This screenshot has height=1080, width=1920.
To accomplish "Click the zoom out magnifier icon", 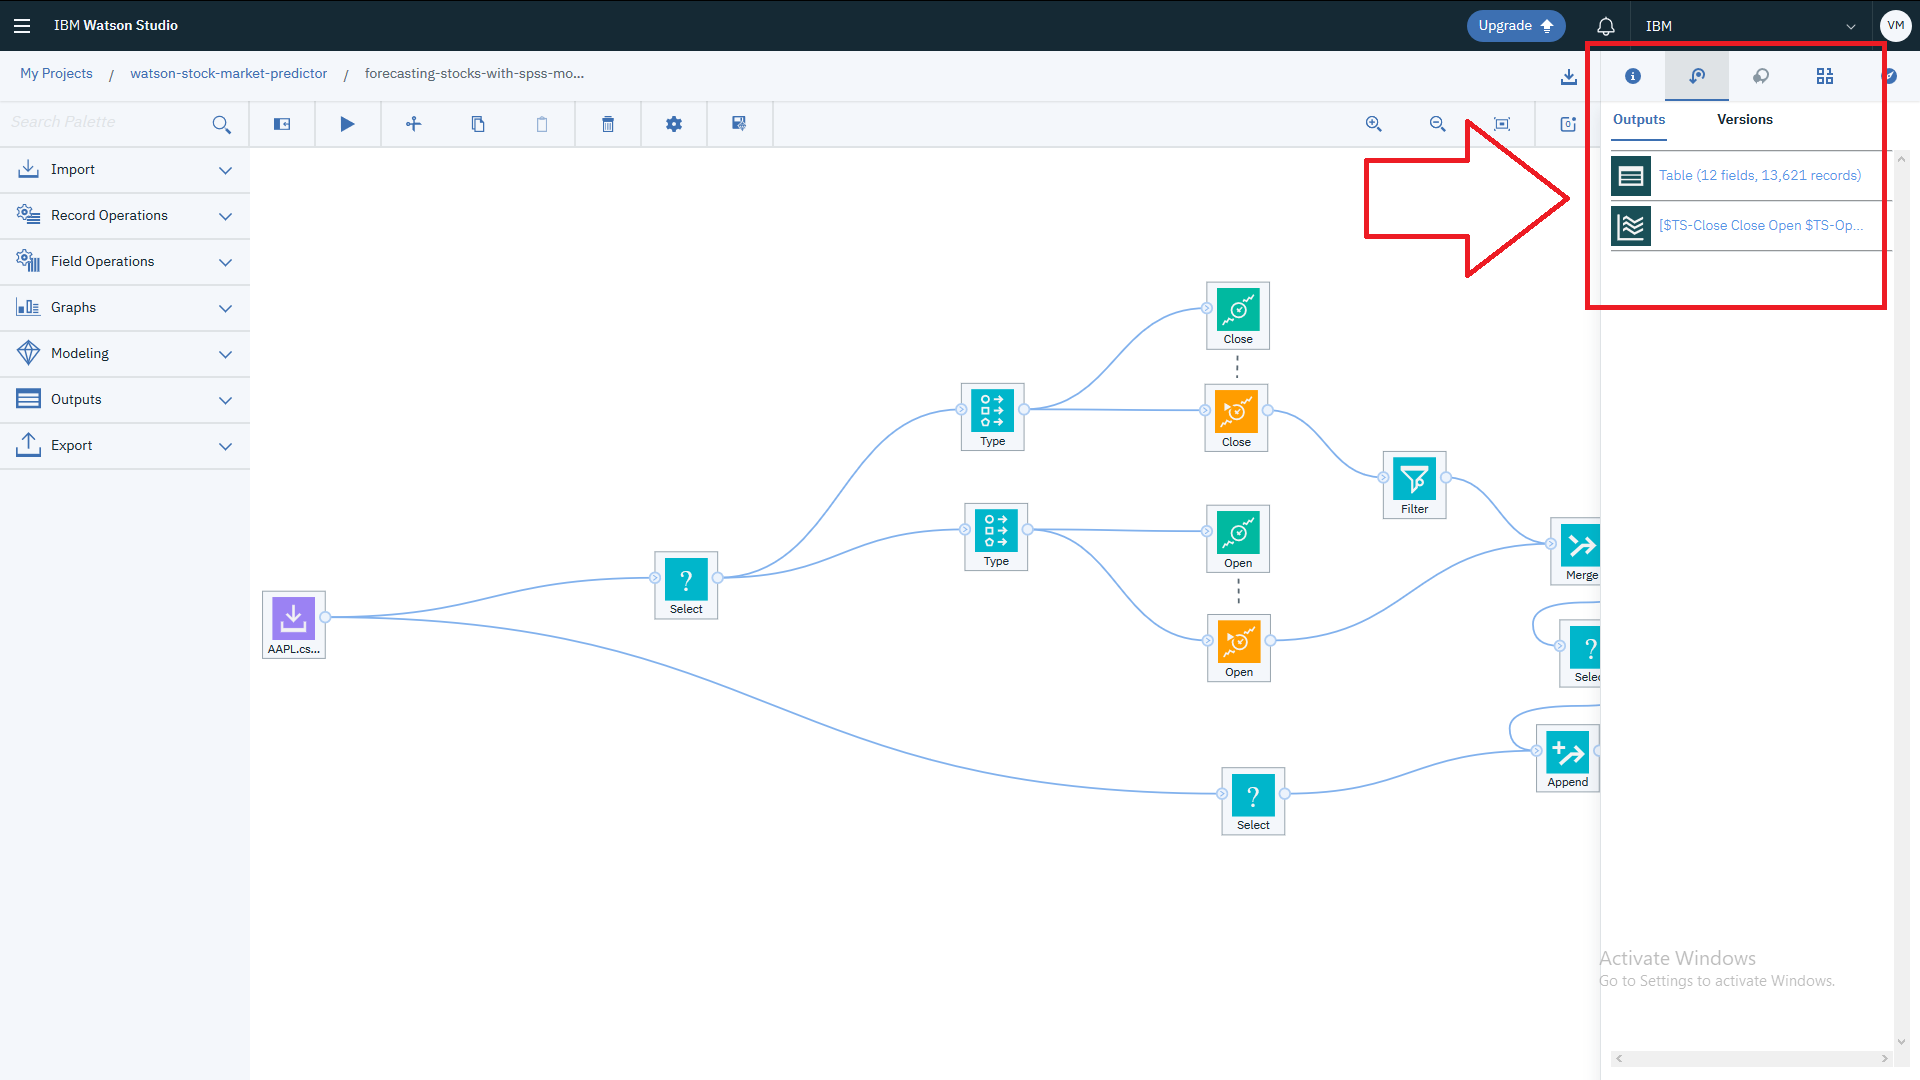I will (x=1437, y=124).
